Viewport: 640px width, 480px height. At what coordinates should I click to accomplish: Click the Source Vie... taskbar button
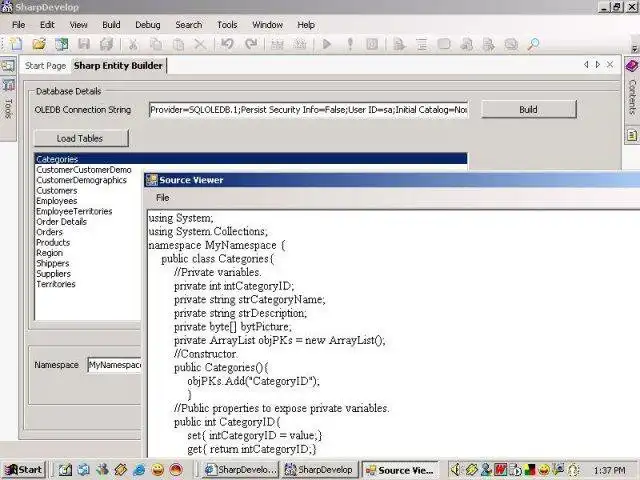pos(400,470)
